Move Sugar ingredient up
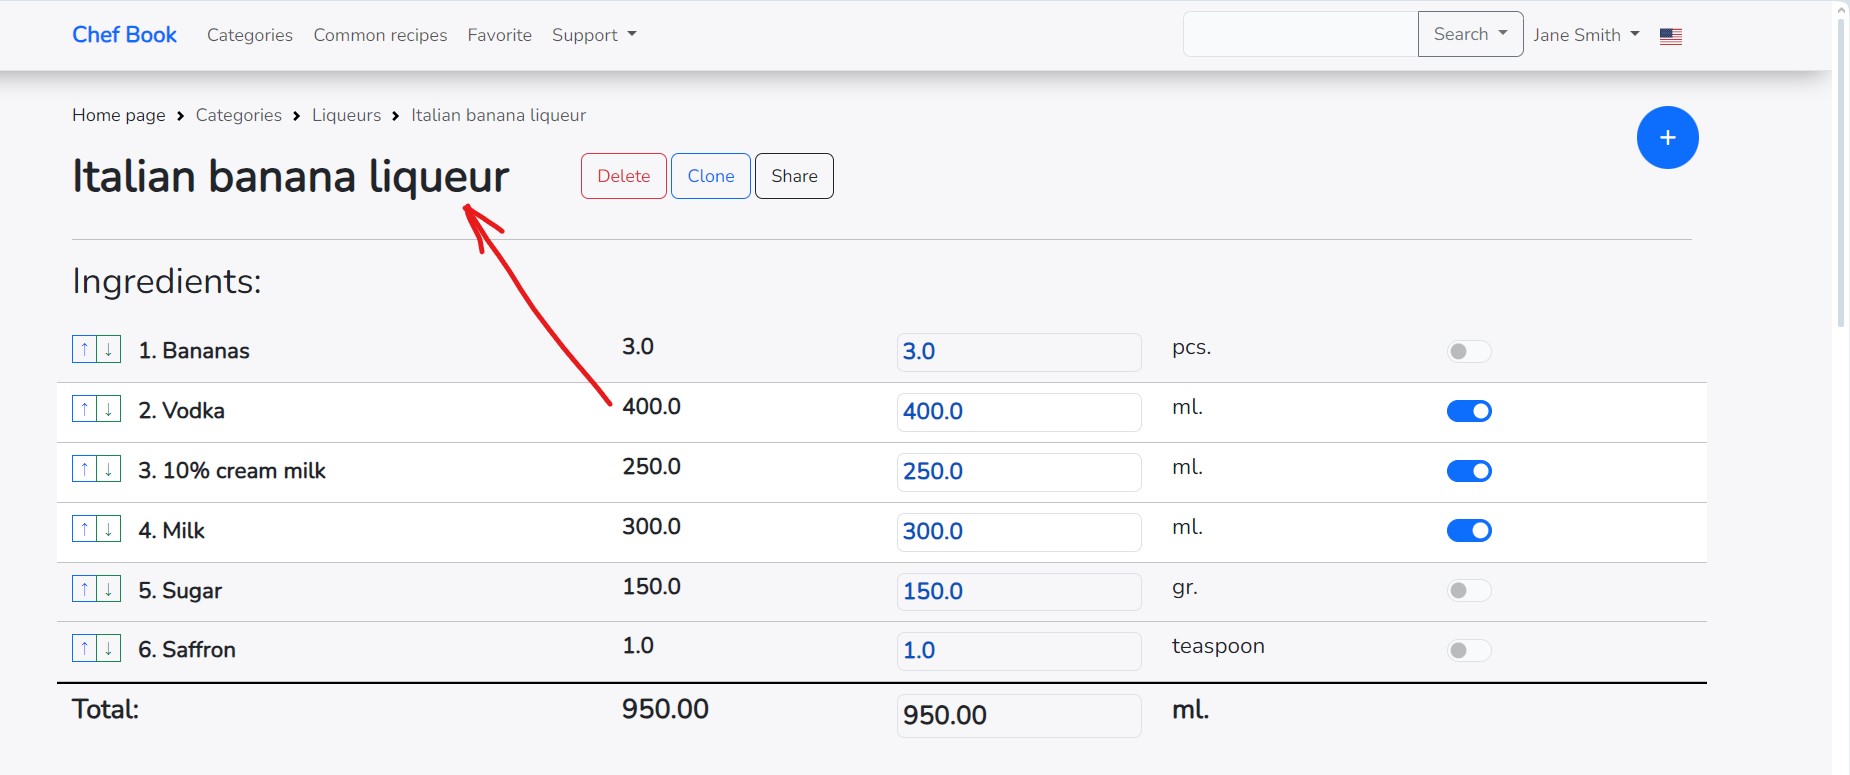The height and width of the screenshot is (775, 1850). pyautogui.click(x=85, y=589)
